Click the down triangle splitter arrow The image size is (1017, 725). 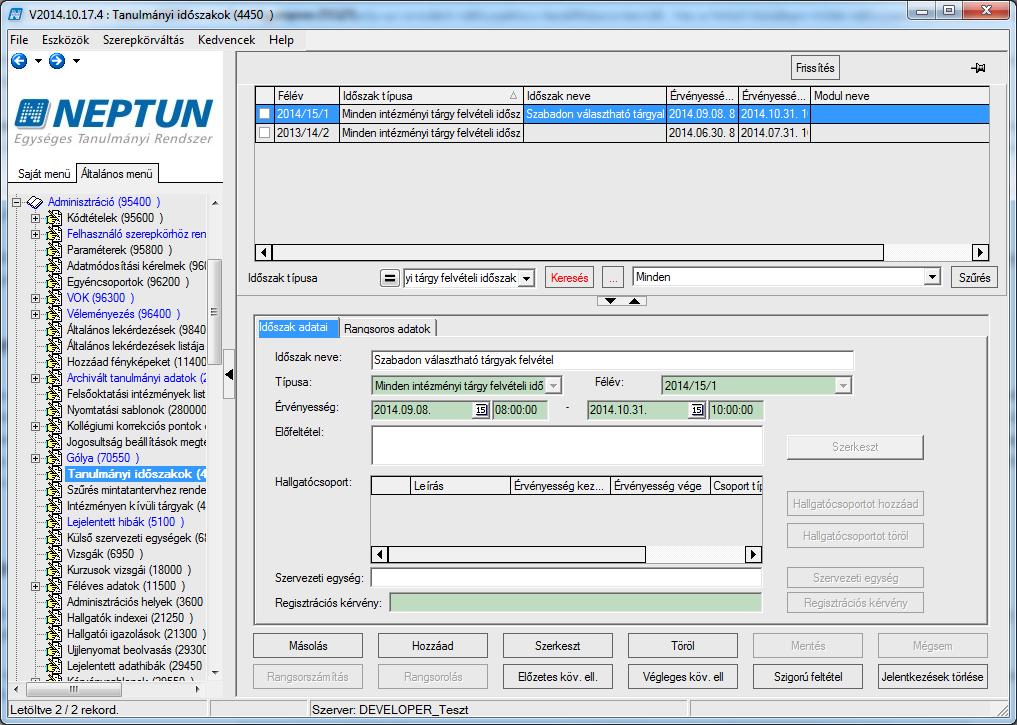[610, 301]
